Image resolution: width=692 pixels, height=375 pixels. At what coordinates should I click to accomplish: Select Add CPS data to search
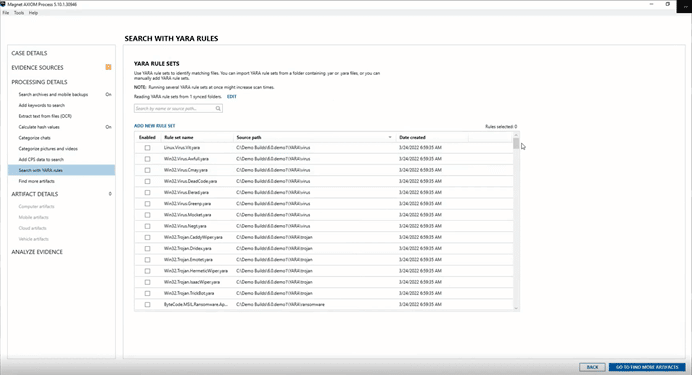click(x=41, y=159)
